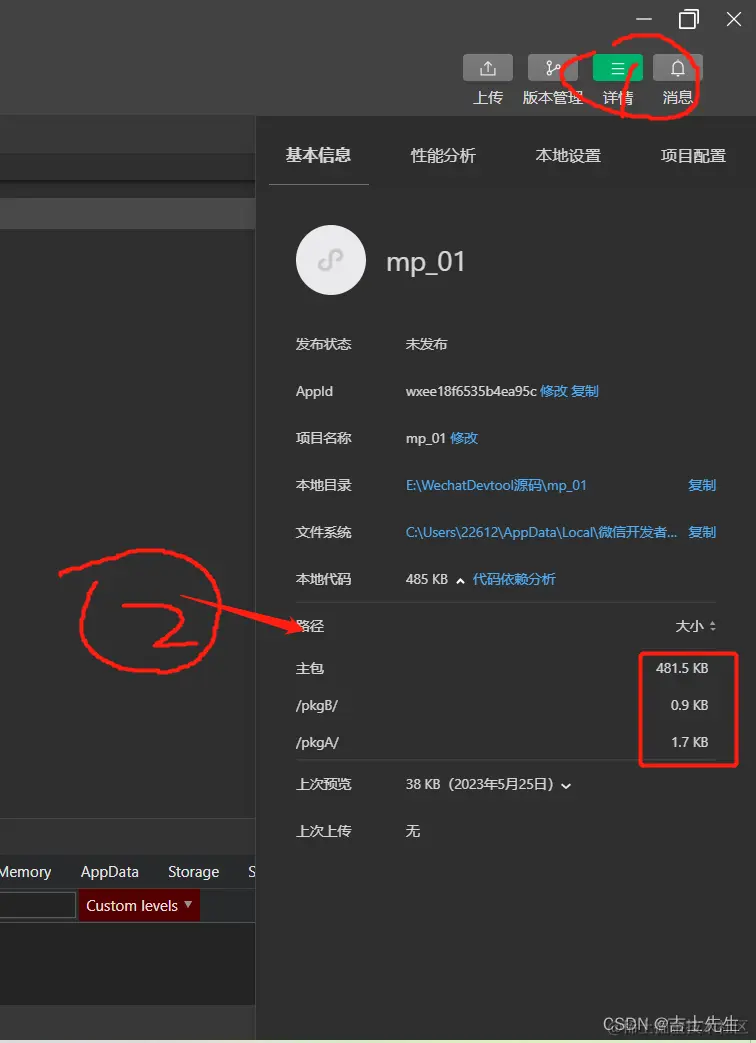Open the AppData debugger tab
This screenshot has height=1043, width=756.
tap(110, 872)
